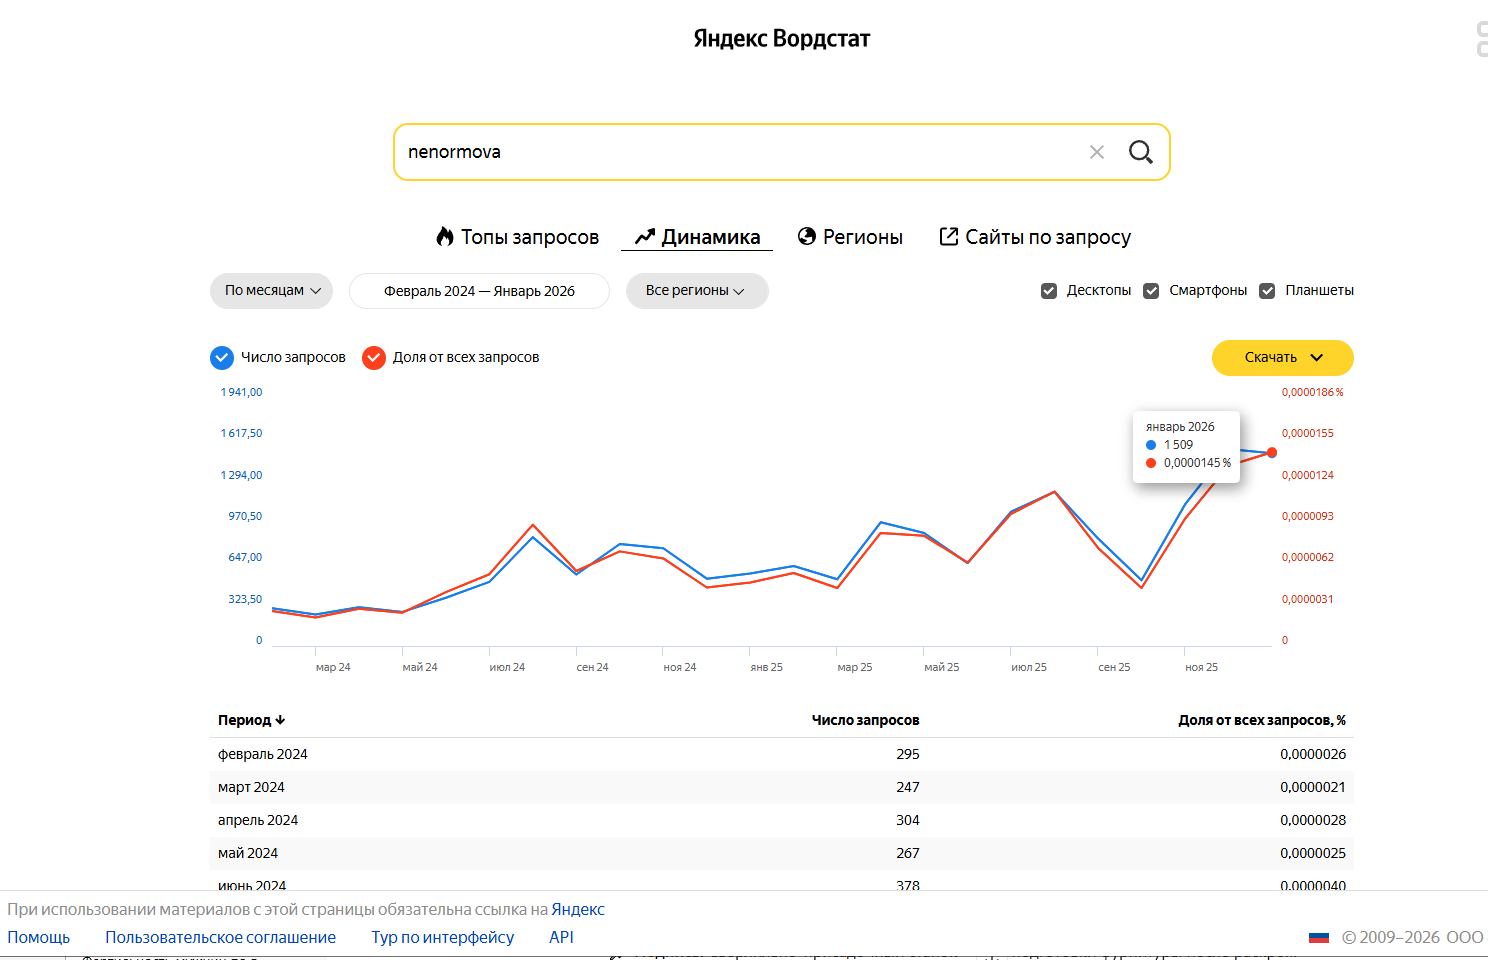
Task: Click the magnifier search icon
Action: coord(1140,152)
